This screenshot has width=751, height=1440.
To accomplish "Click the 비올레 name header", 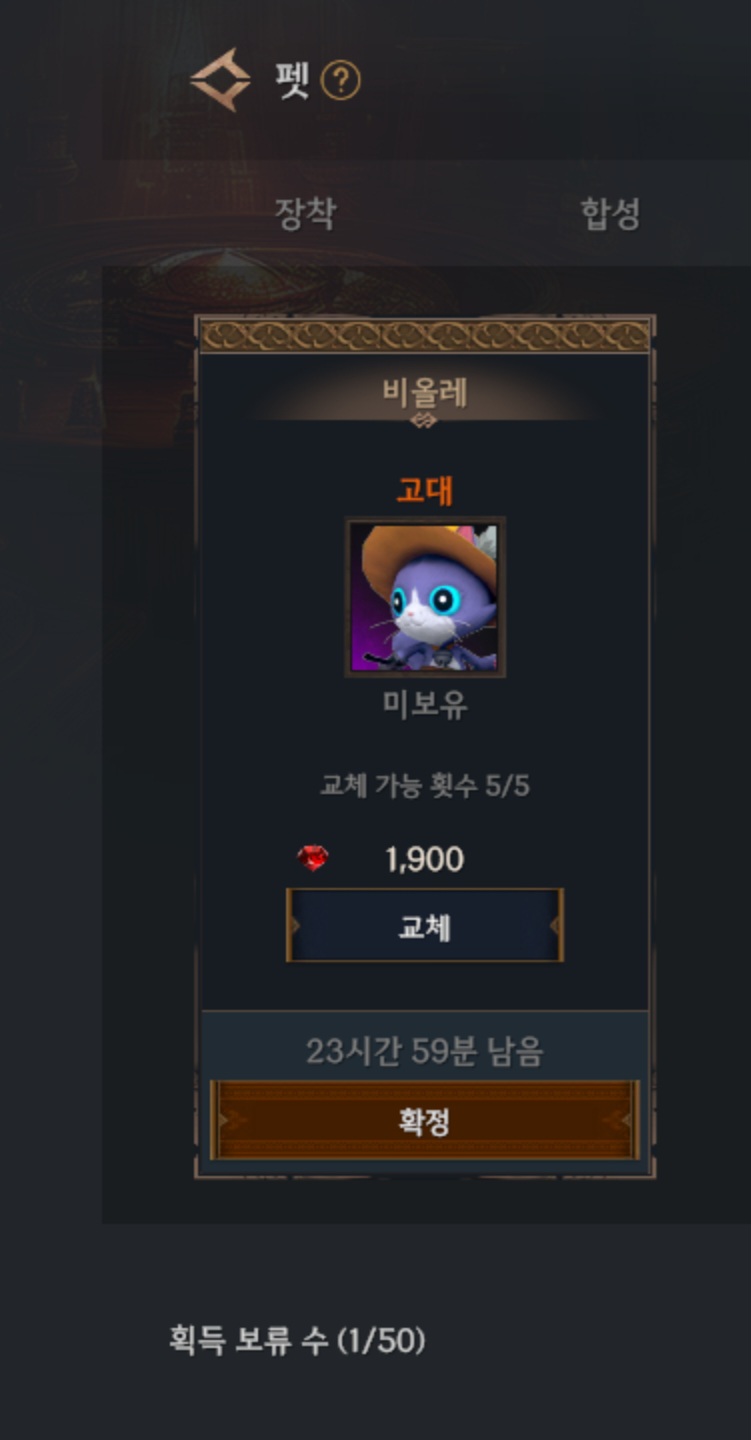I will pos(424,391).
